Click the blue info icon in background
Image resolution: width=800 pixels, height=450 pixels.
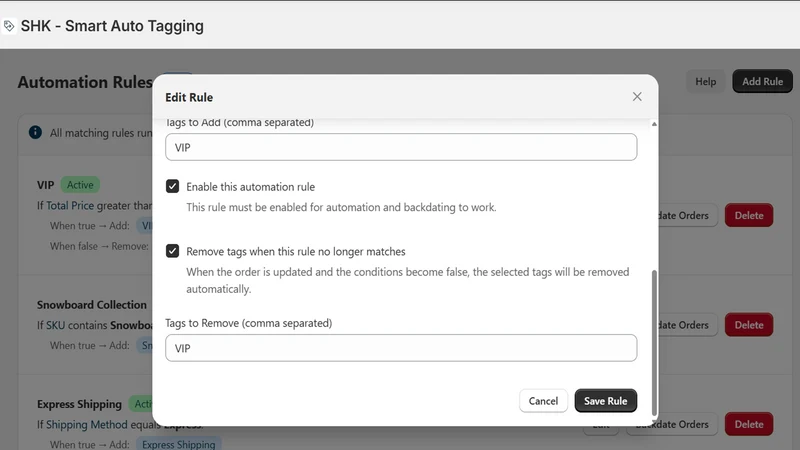tap(35, 133)
